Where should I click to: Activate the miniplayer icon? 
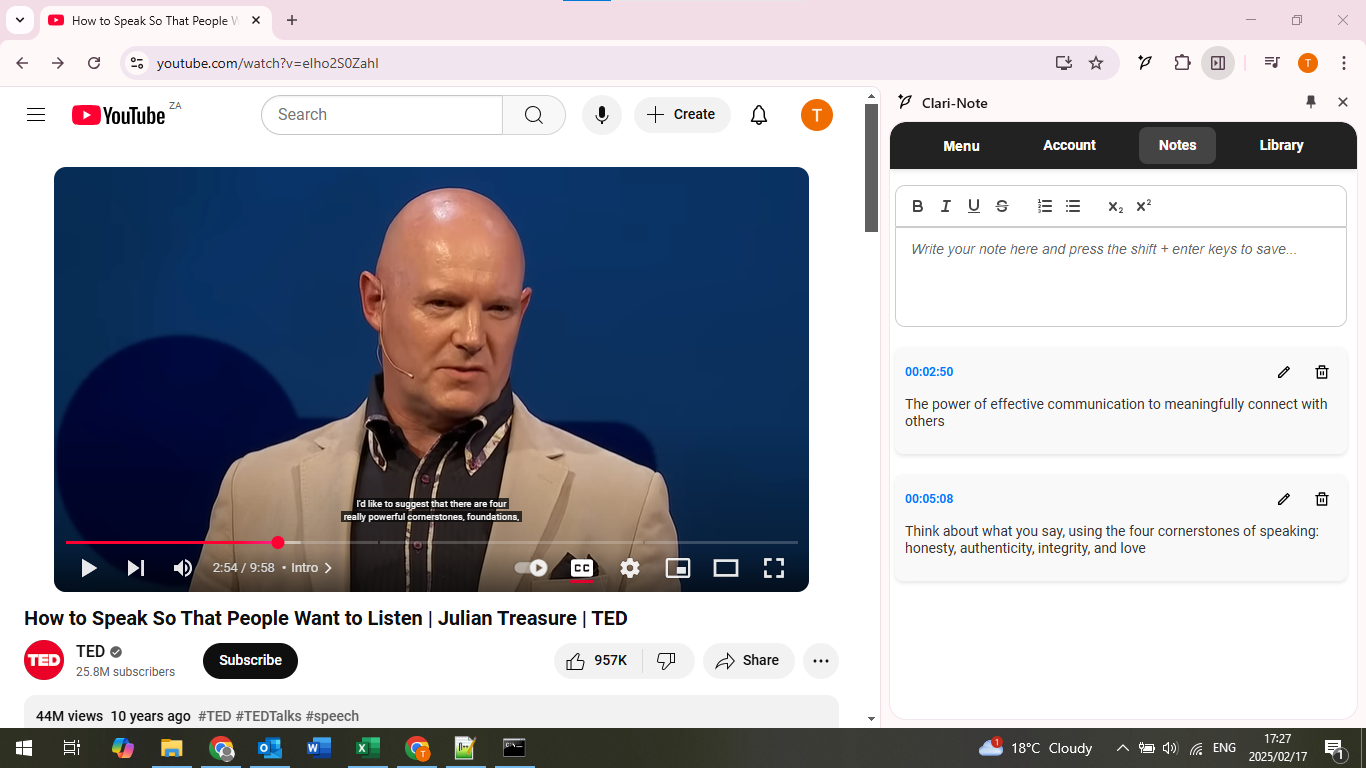[x=678, y=567]
